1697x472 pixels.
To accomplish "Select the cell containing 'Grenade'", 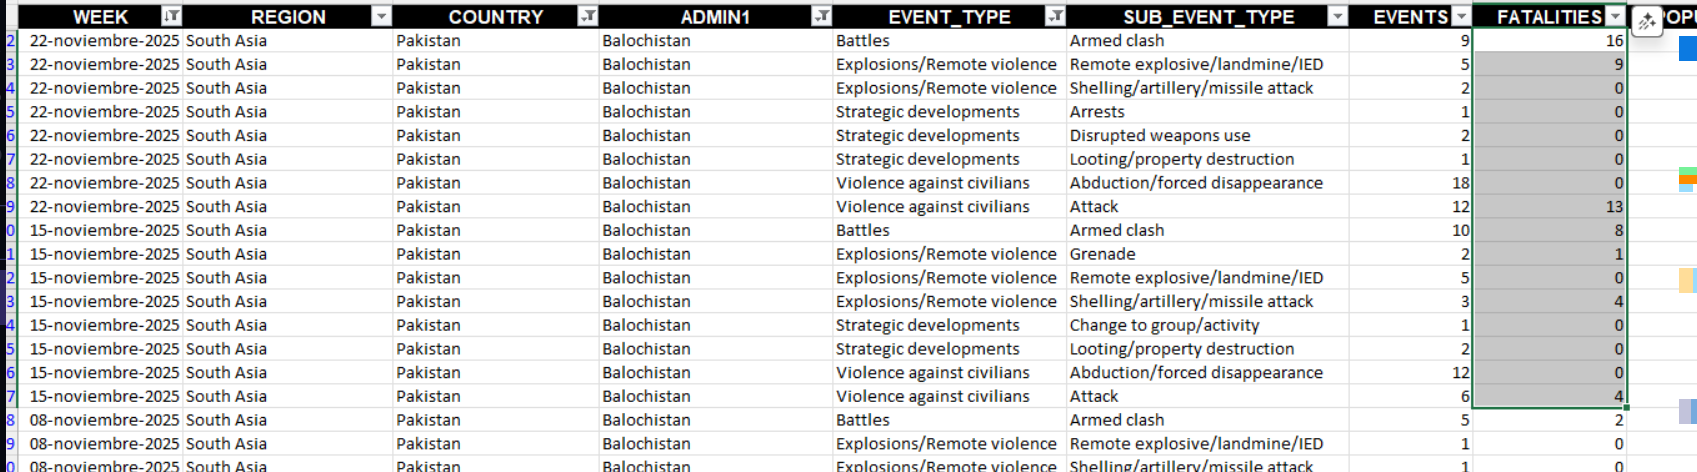I will pyautogui.click(x=1102, y=254).
